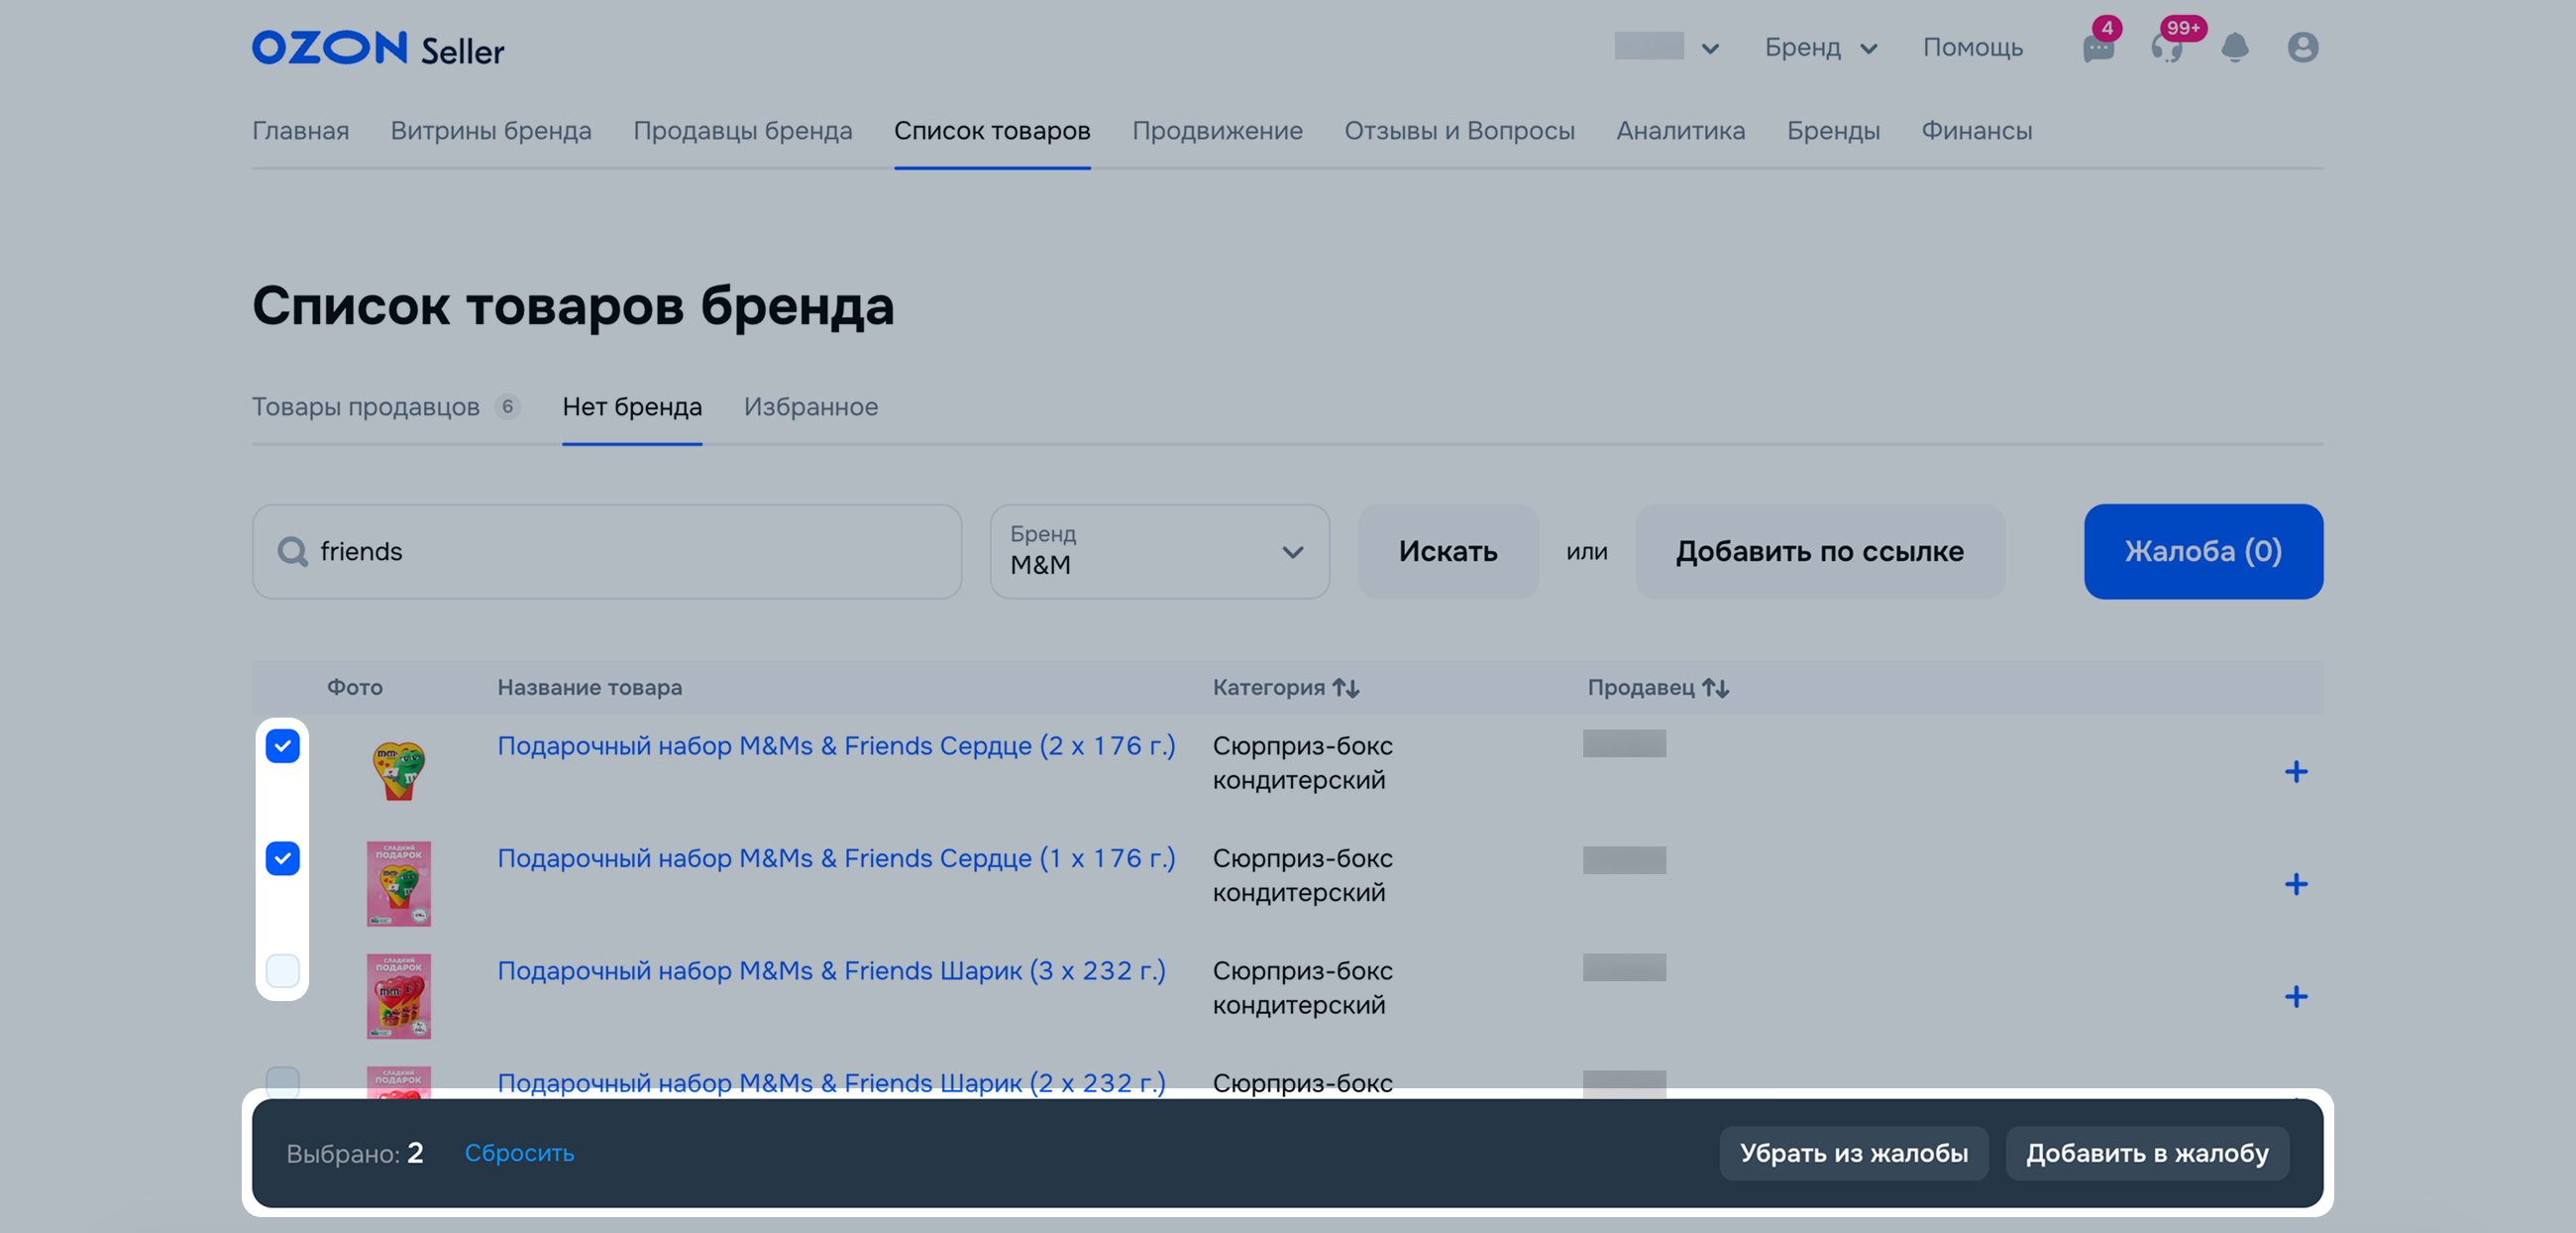Open the chat messages icon with badge 4
2576x1233 pixels.
2098,48
